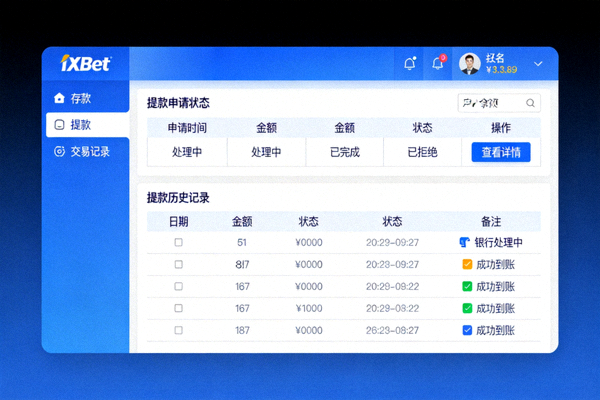600x400 pixels.
Task: Click the 日期 column header
Action: (178, 221)
